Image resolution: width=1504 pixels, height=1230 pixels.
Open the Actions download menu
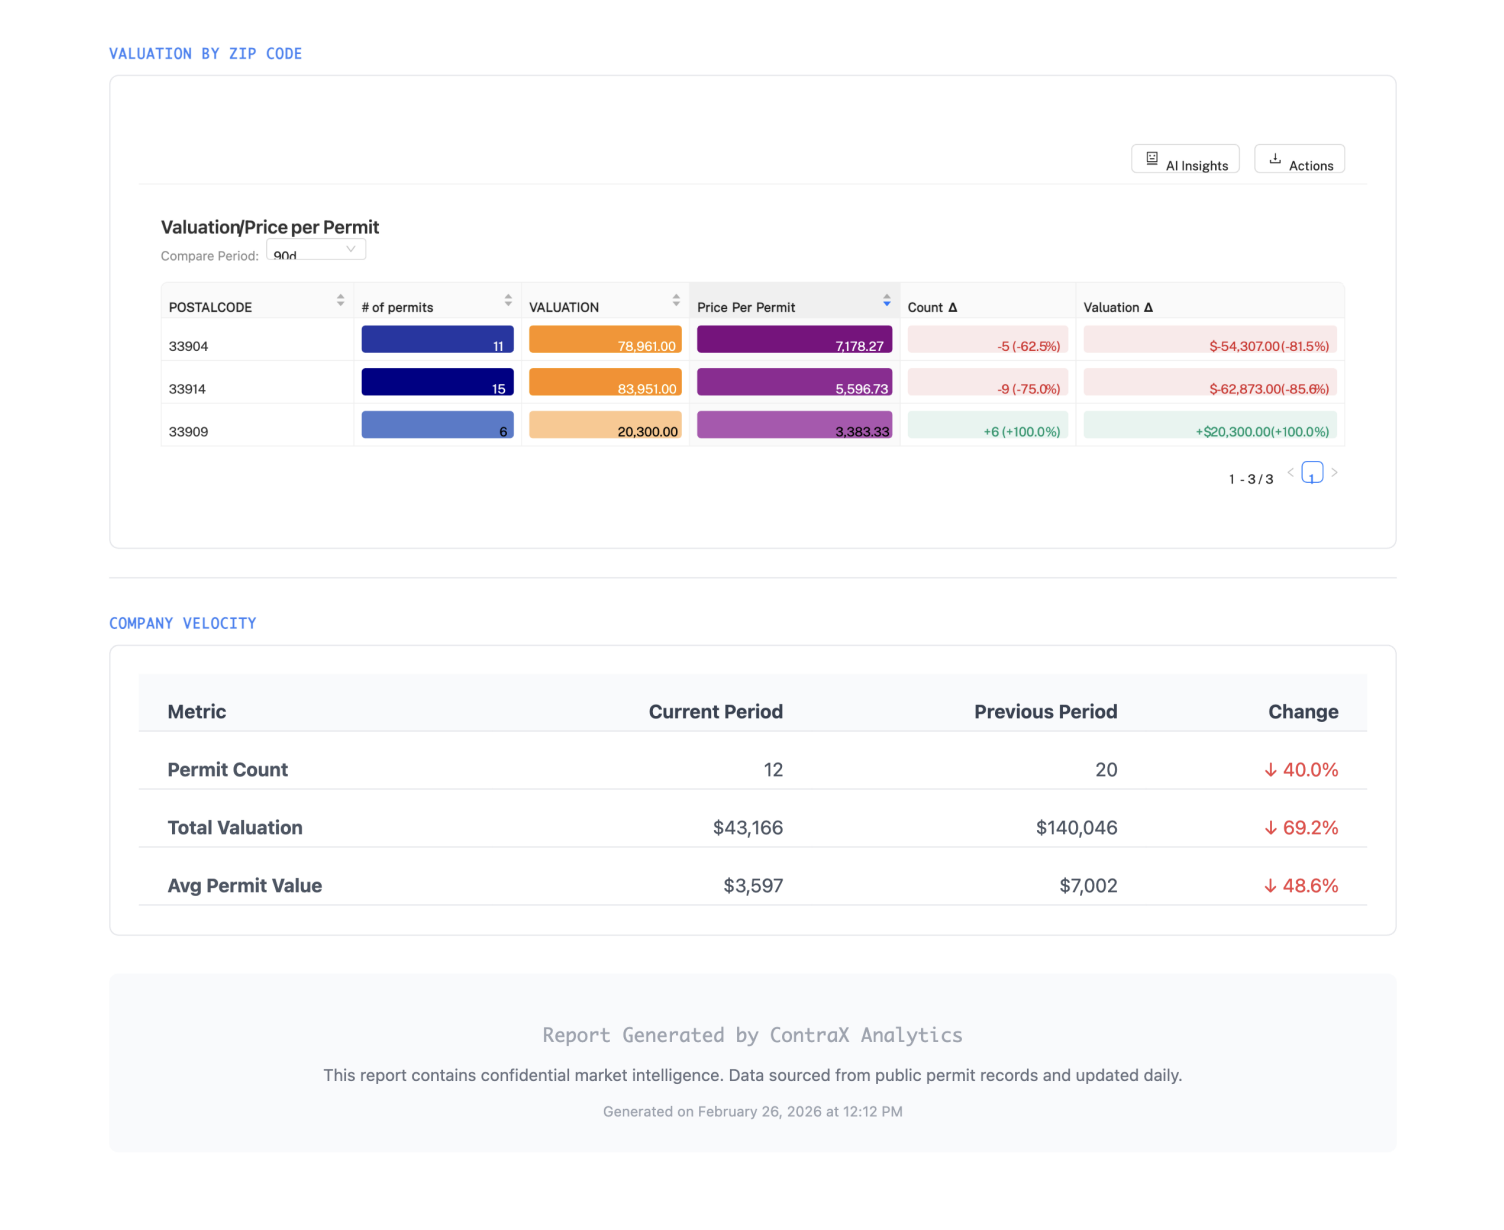[x=1299, y=159]
